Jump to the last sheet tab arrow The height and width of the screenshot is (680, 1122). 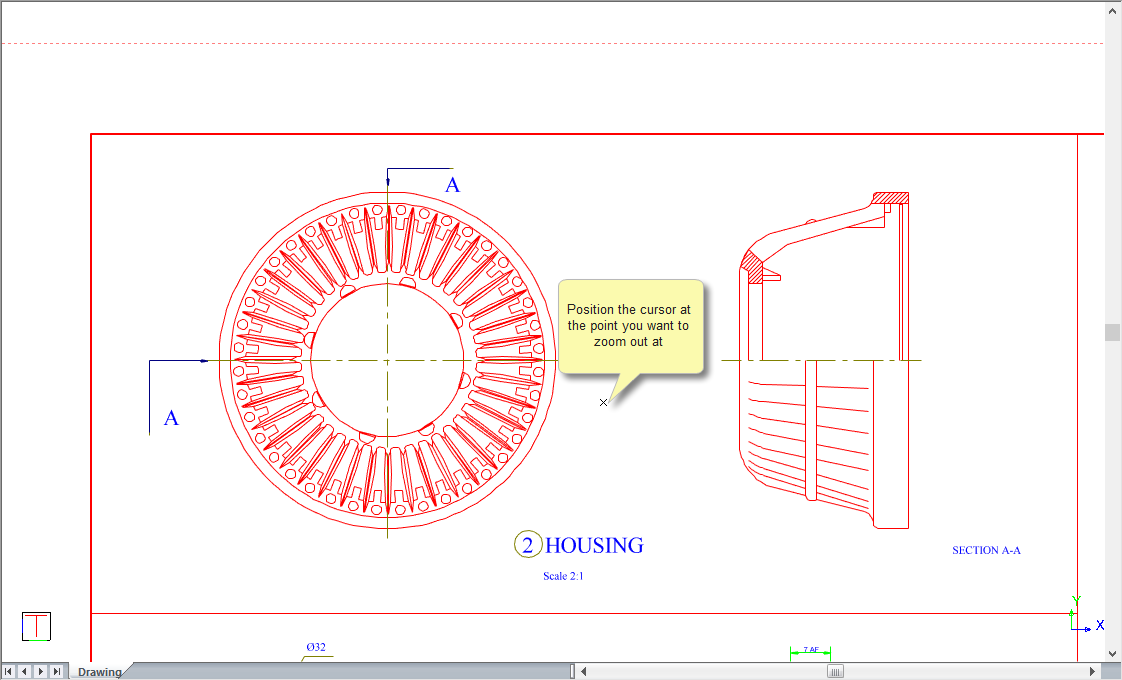pos(57,672)
